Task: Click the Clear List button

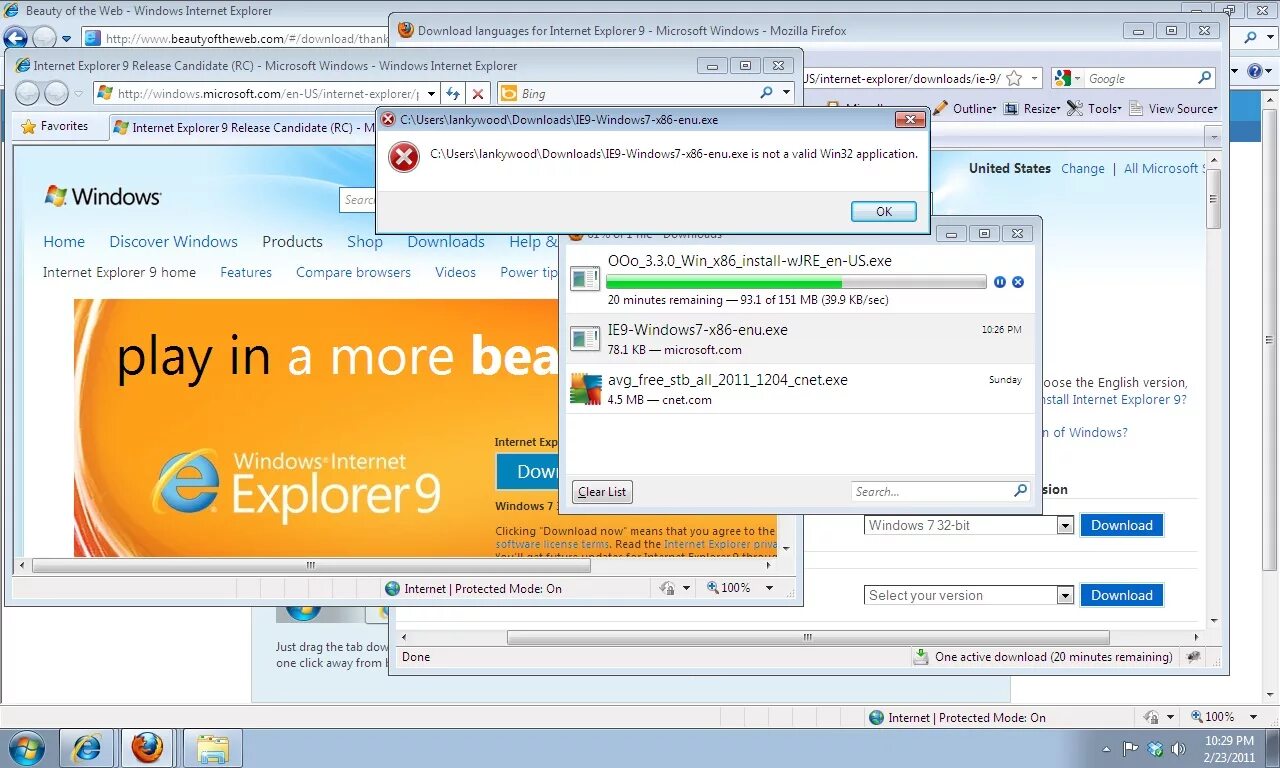Action: point(602,492)
